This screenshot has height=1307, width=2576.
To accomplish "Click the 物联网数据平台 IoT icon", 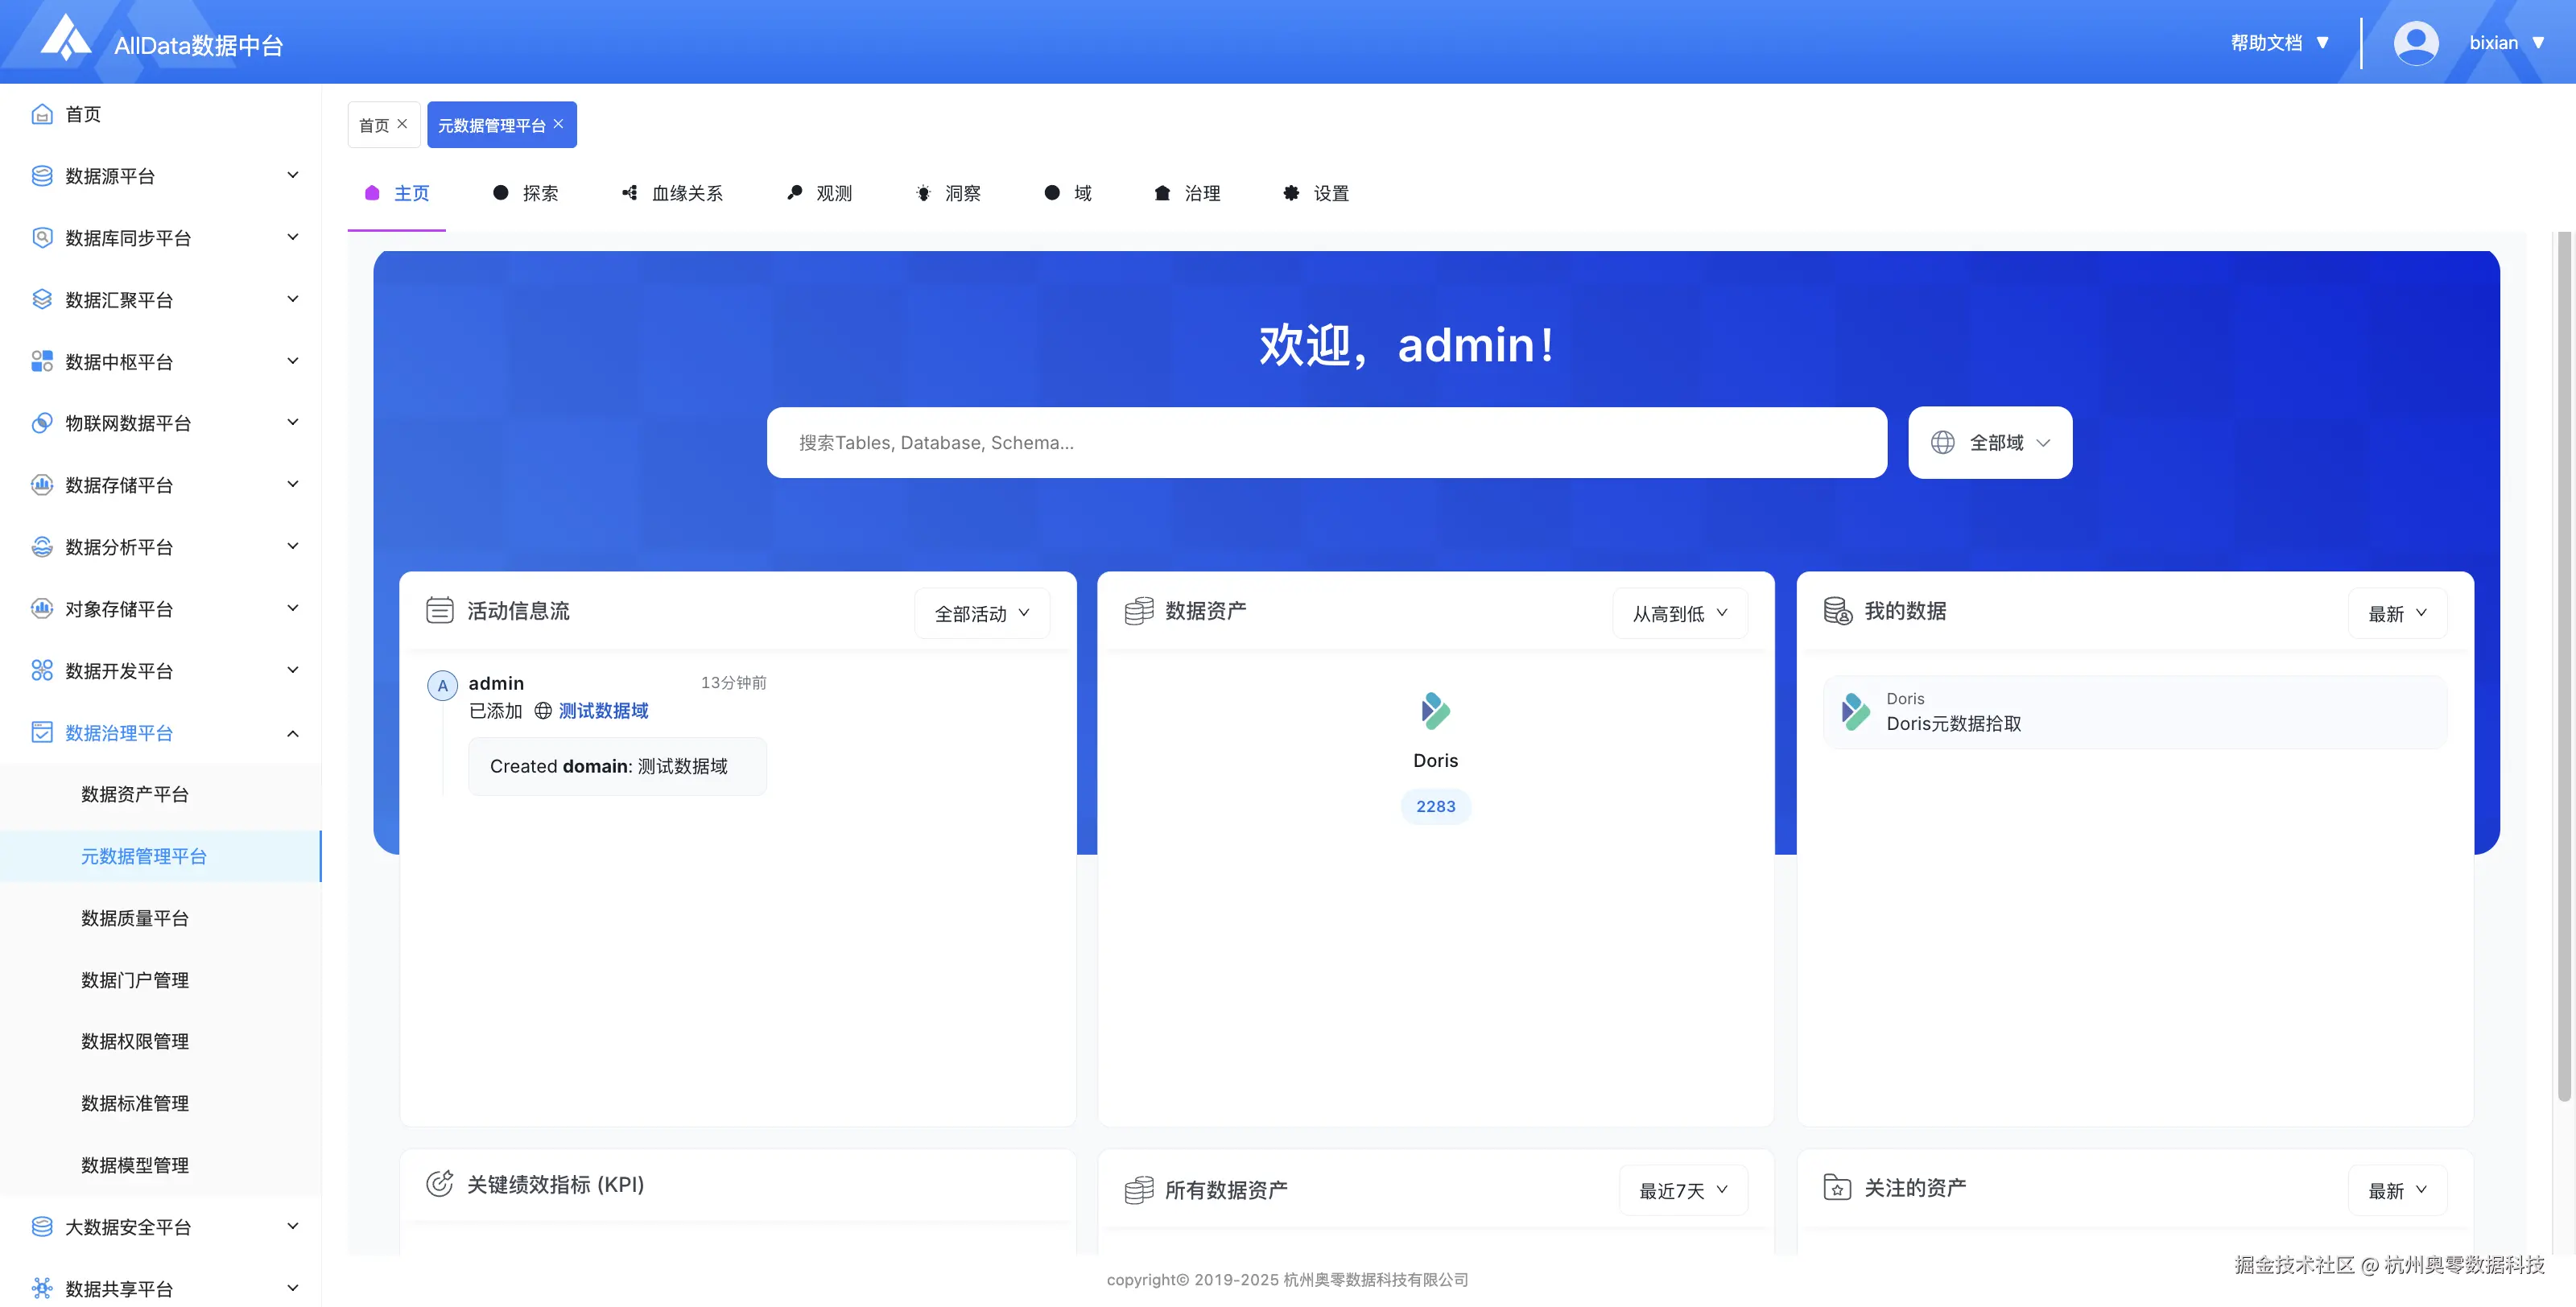I will click(x=41, y=422).
